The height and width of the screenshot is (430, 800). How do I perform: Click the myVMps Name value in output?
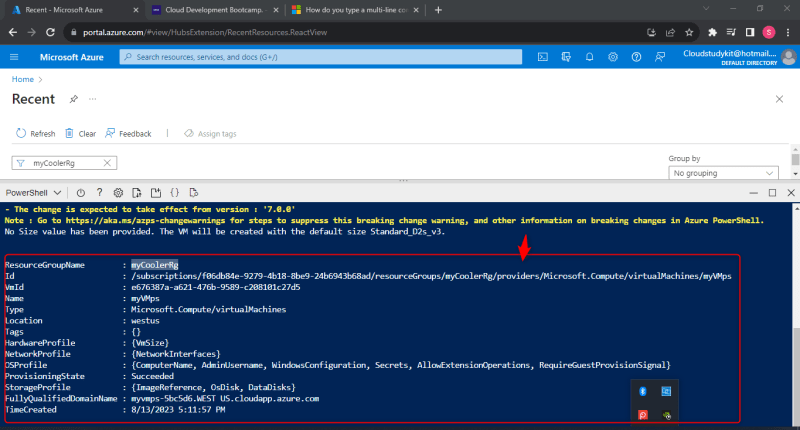(x=145, y=298)
